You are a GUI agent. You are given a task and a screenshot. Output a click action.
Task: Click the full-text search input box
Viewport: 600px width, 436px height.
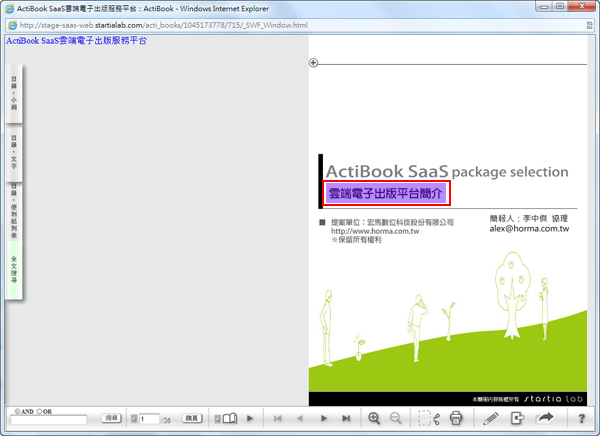[x=49, y=420]
